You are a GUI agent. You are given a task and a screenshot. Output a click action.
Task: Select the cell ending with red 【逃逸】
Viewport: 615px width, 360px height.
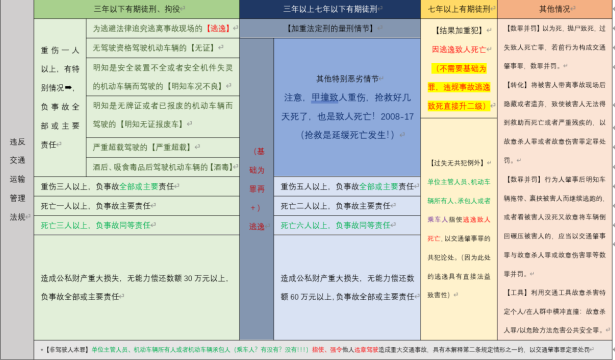point(163,28)
